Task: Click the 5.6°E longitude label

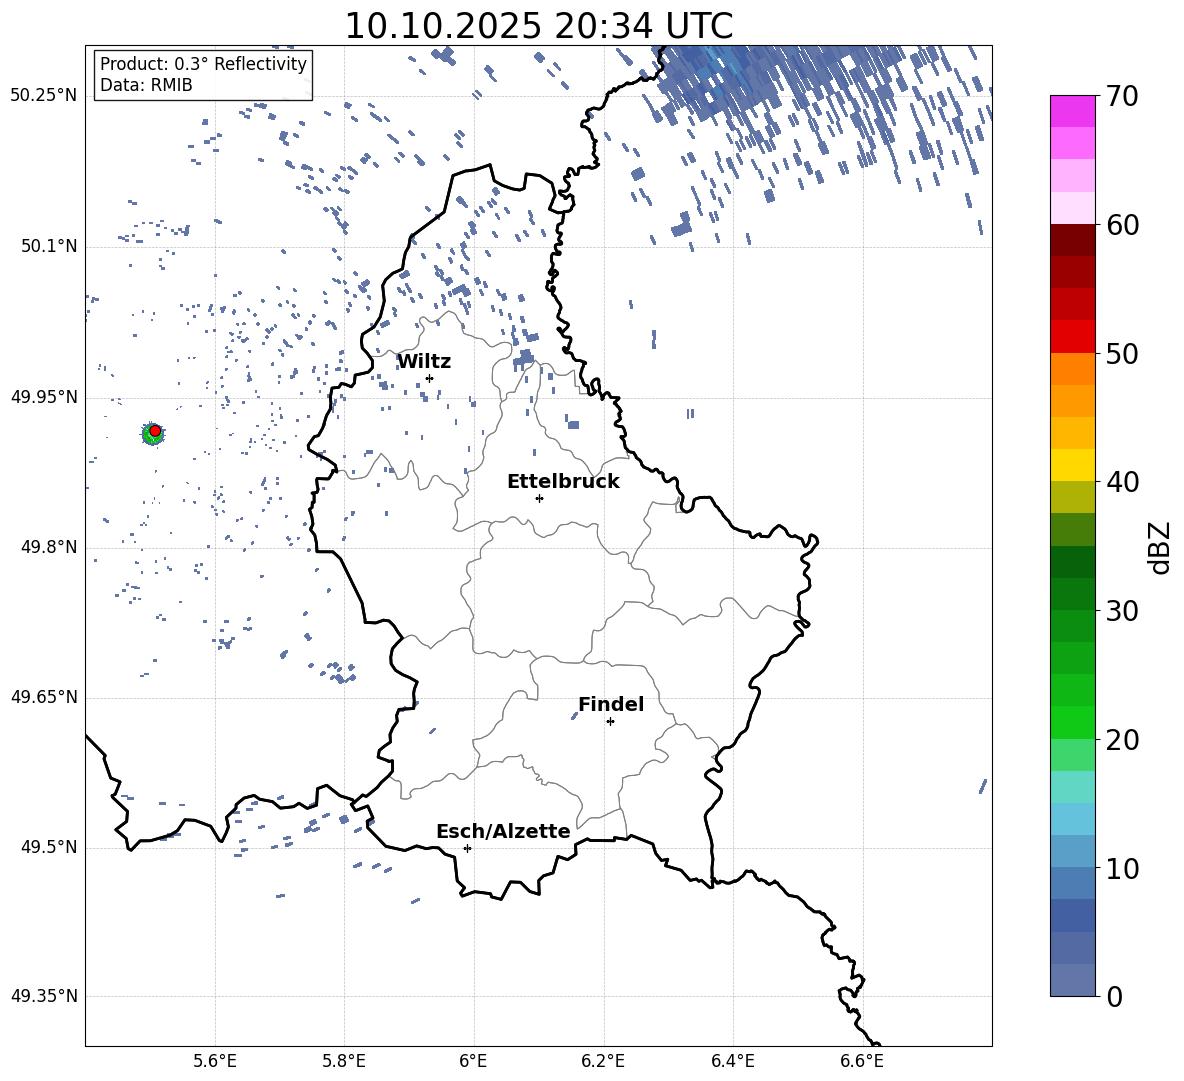Action: 215,1061
